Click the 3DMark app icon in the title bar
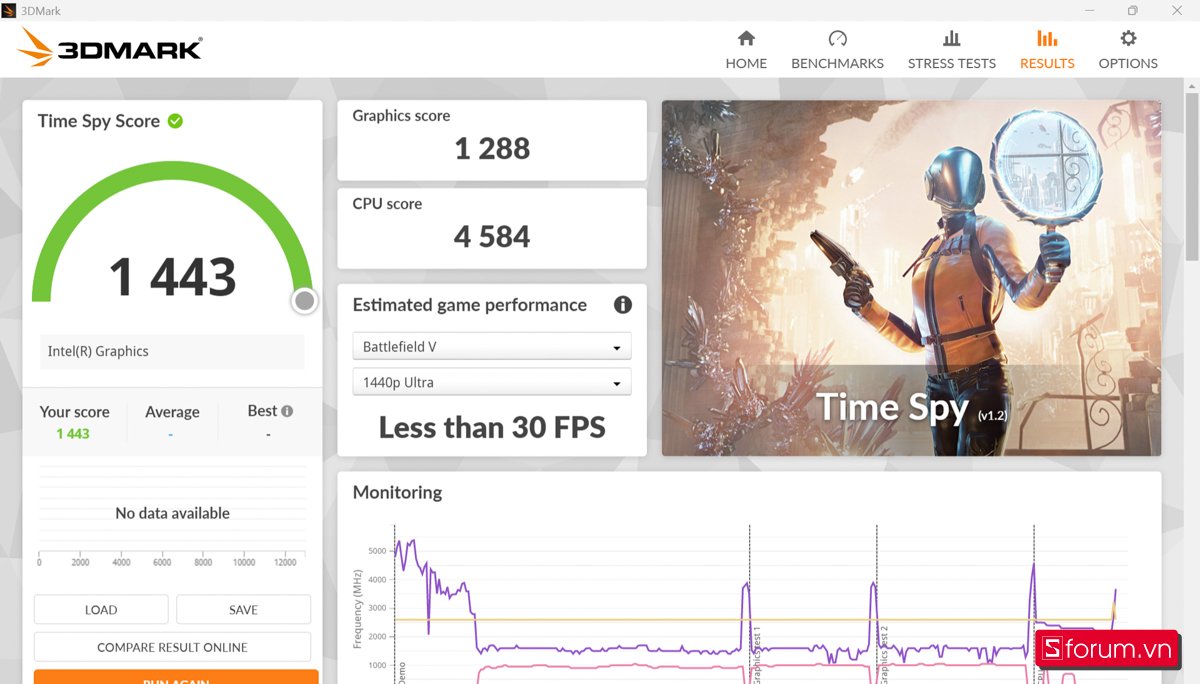 point(9,10)
